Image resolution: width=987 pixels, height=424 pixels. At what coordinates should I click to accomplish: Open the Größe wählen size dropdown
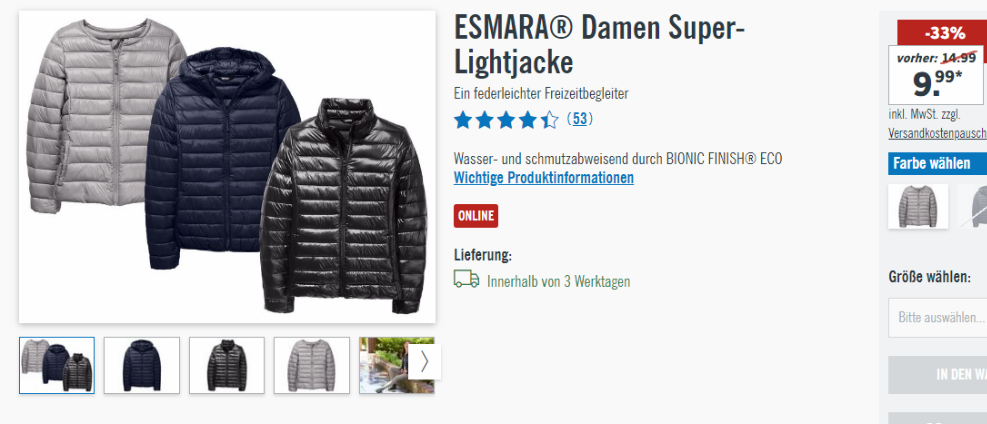tap(938, 318)
